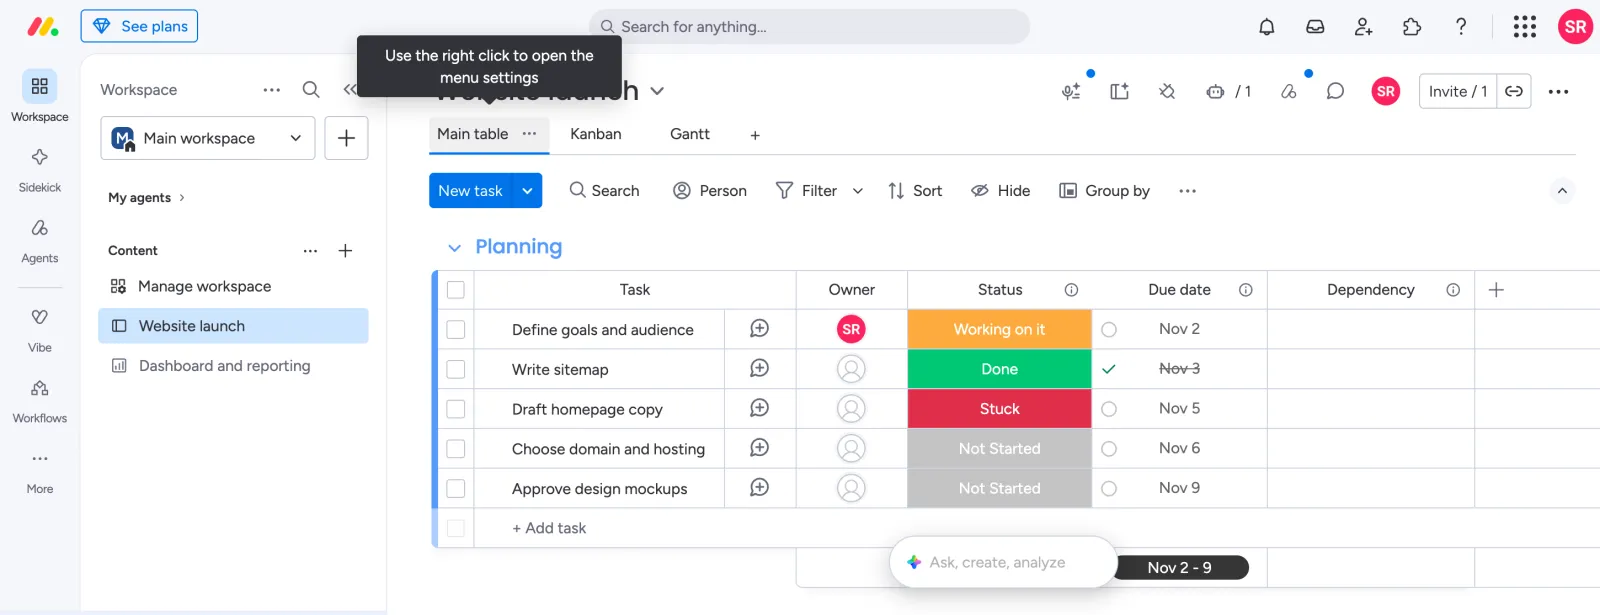
Task: Click the search icon in Workspace panel
Action: click(x=311, y=90)
